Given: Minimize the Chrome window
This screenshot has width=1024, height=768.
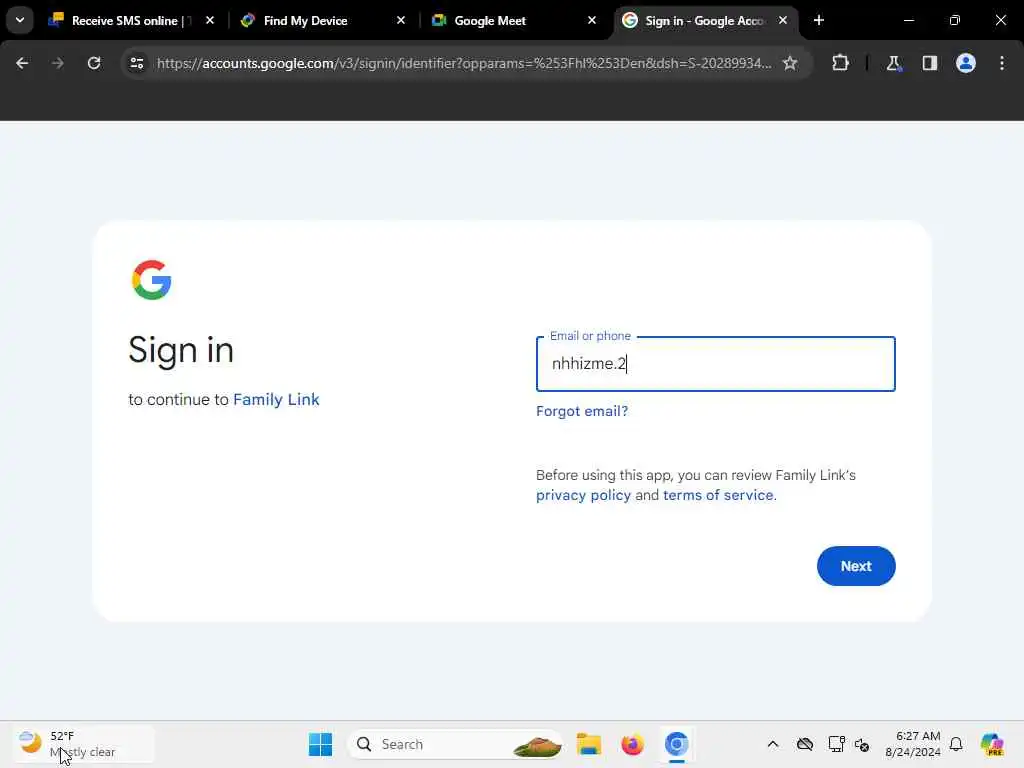Looking at the screenshot, I should tap(908, 20).
